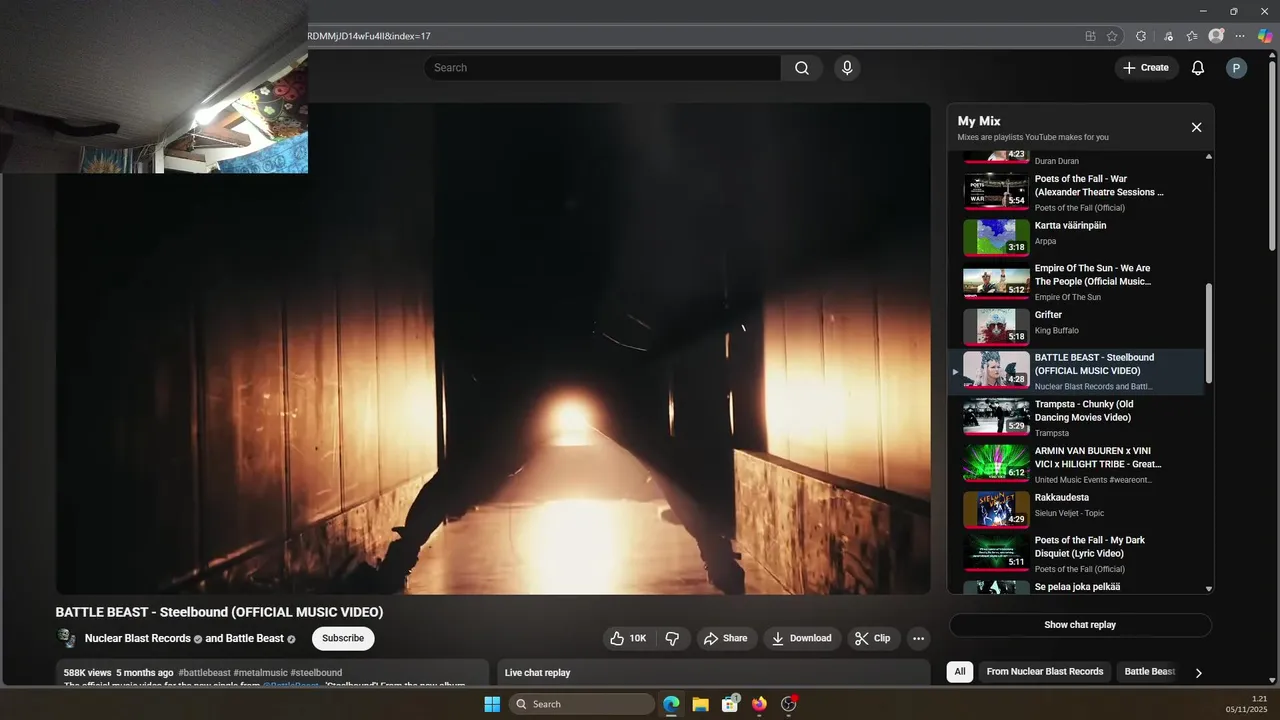Dislike the video with thumbs down
1280x720 pixels.
[x=673, y=638]
